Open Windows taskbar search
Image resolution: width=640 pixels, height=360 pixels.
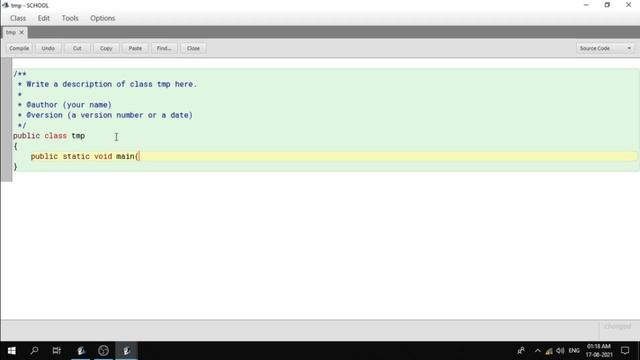coord(34,351)
